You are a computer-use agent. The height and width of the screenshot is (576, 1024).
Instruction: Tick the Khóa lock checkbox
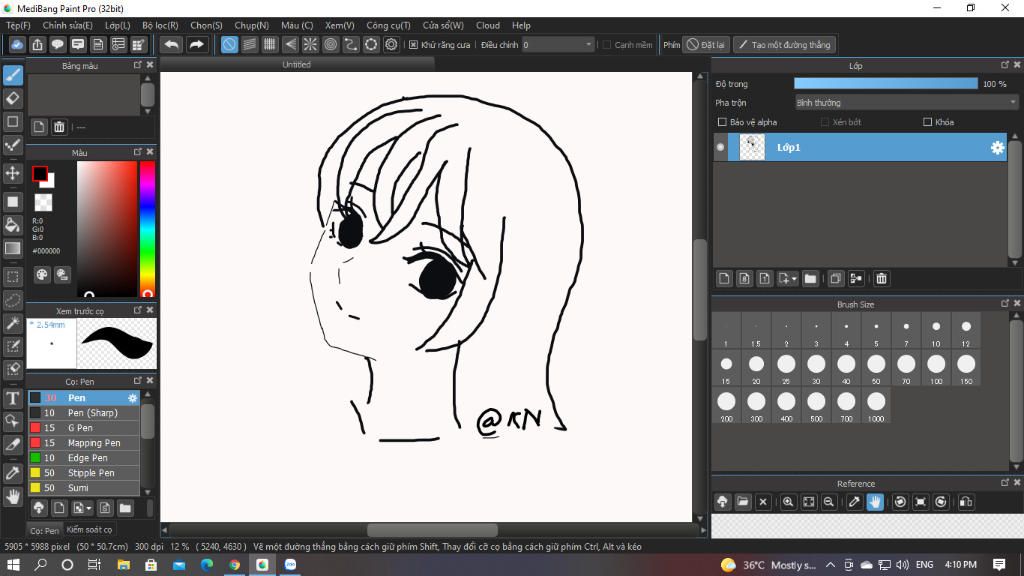pyautogui.click(x=927, y=122)
